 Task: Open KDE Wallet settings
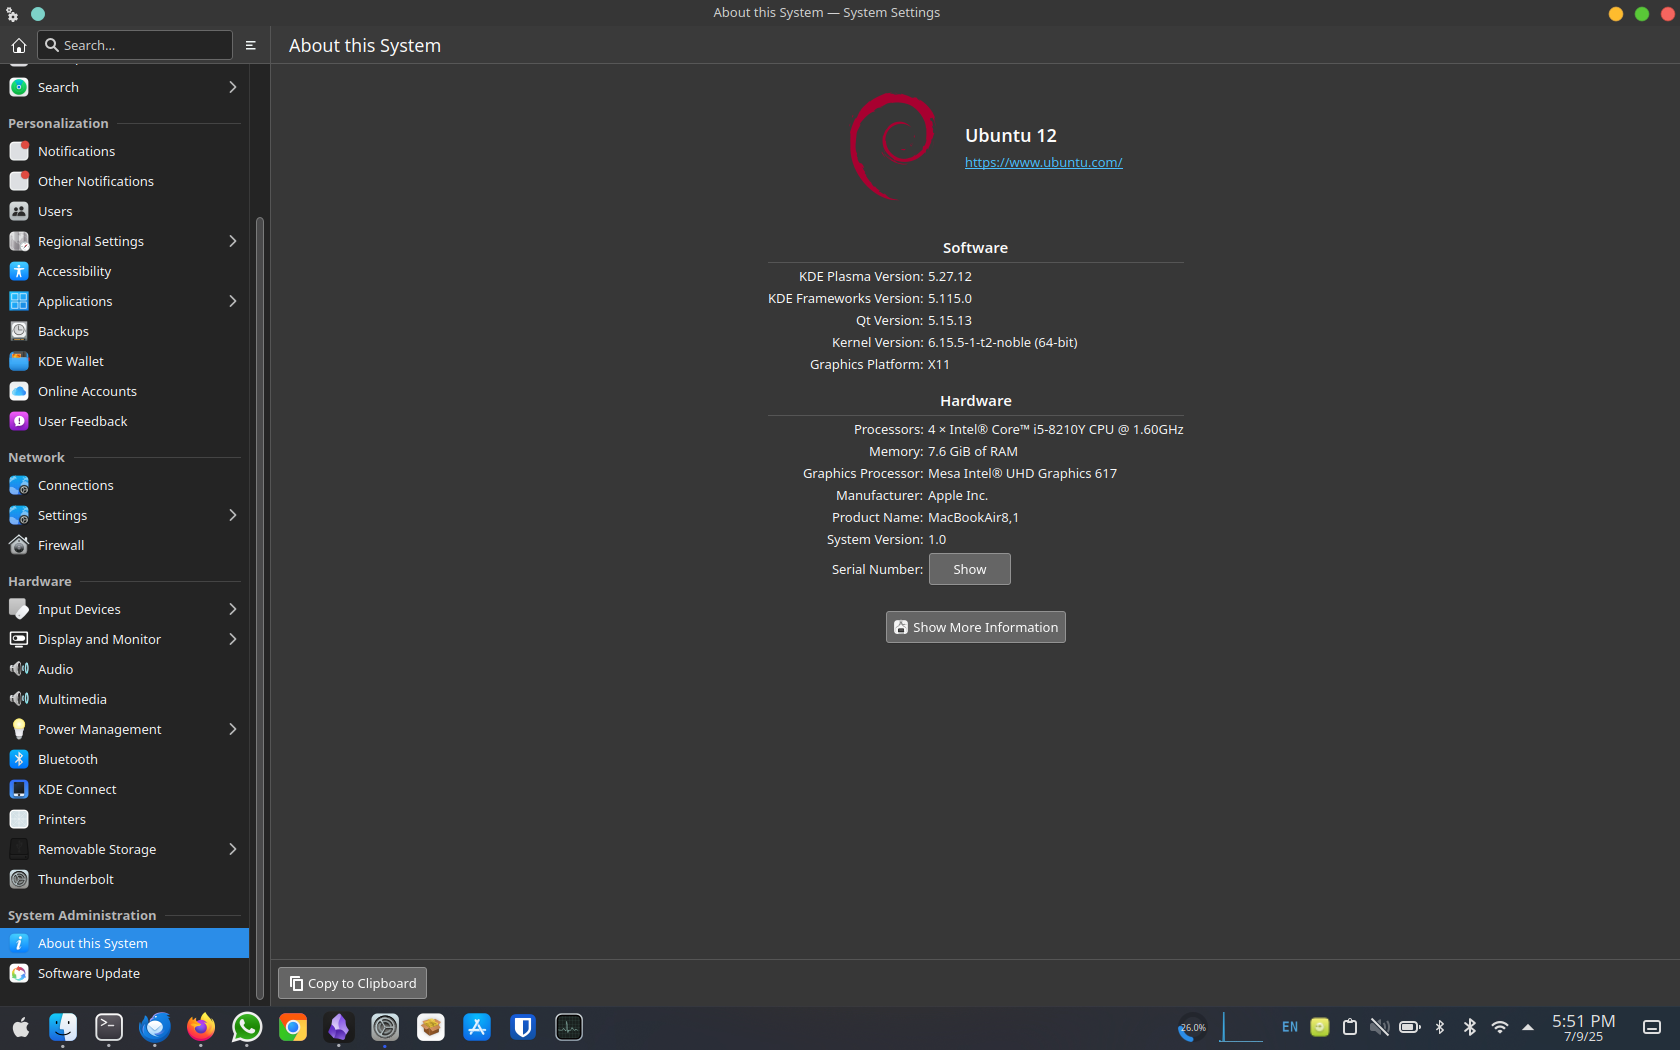tap(124, 361)
